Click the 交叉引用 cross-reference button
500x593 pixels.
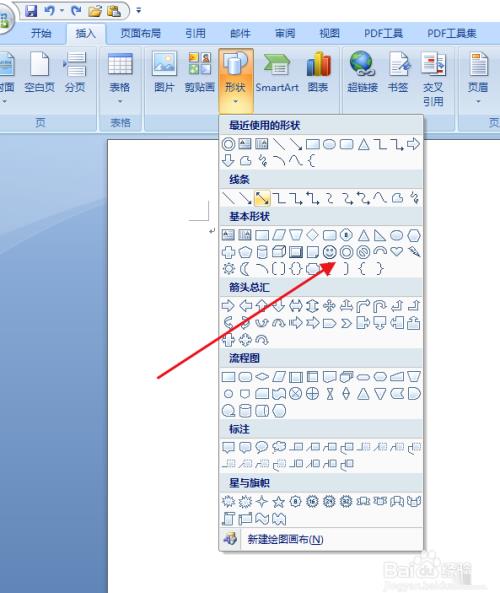click(x=433, y=79)
